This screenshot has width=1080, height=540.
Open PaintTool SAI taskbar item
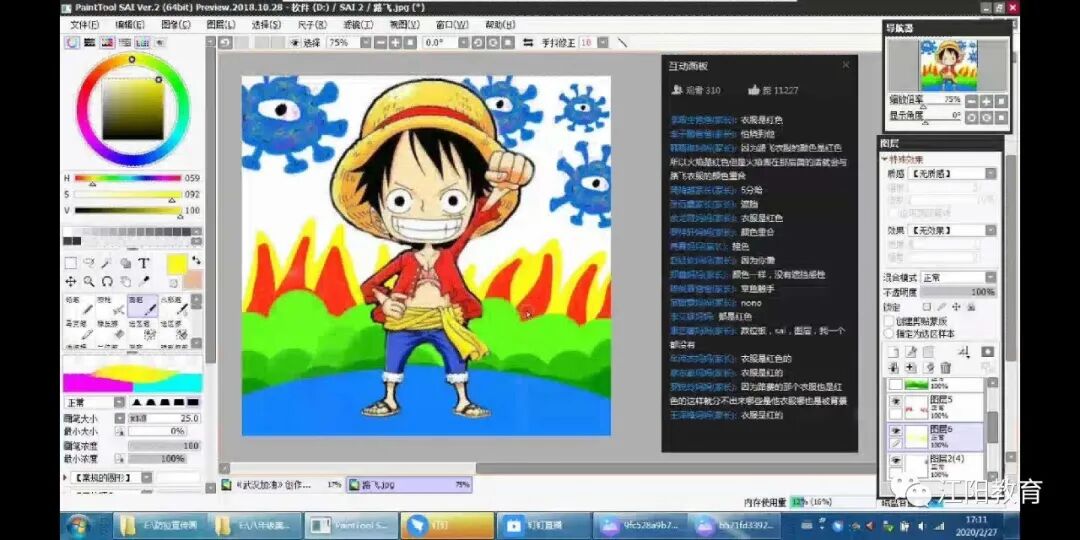[x=351, y=526]
